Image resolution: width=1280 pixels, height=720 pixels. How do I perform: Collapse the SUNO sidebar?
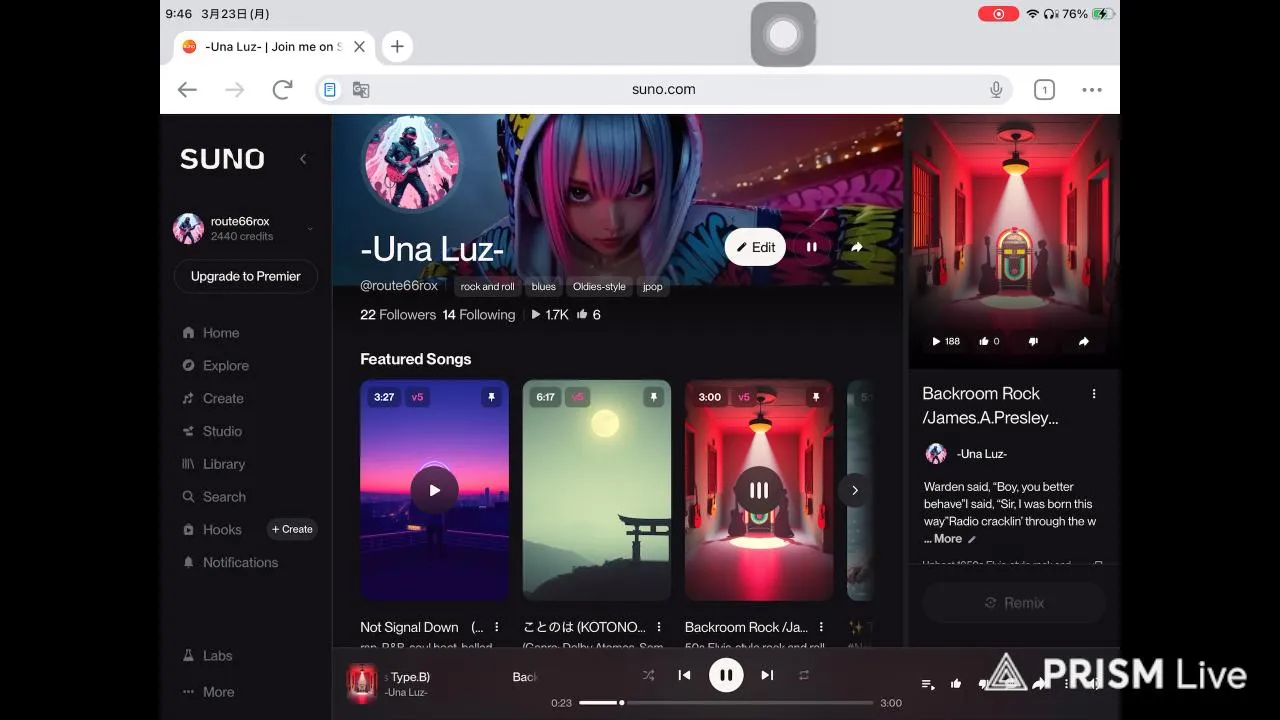tap(303, 158)
